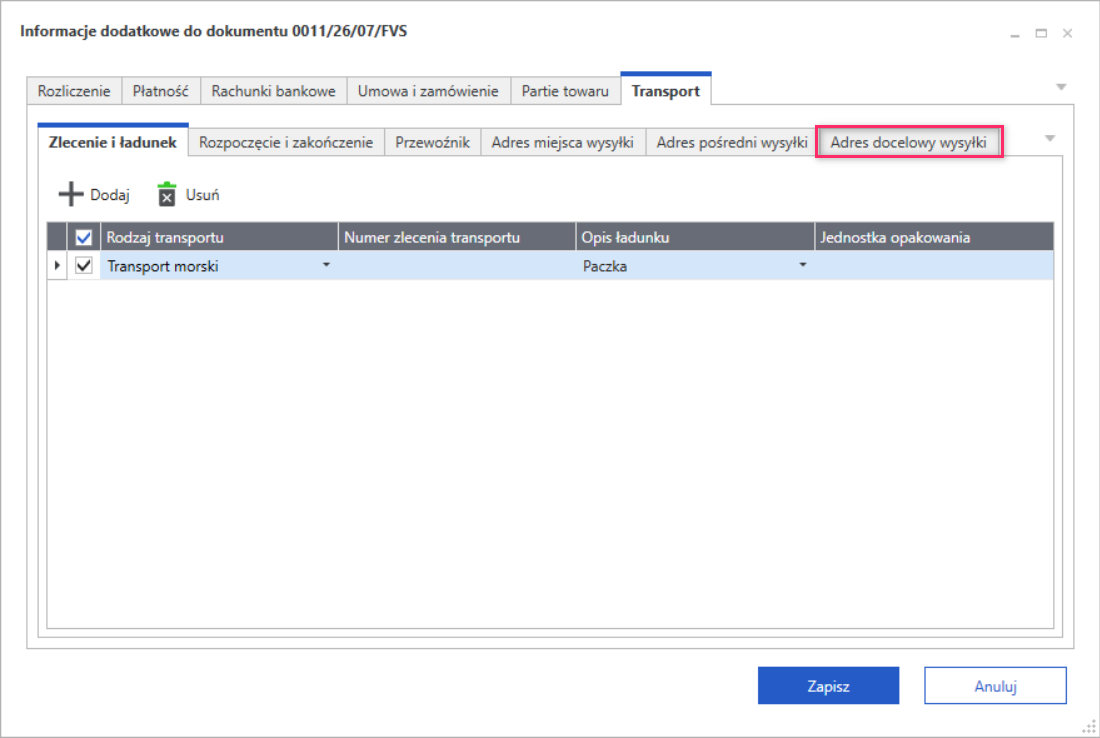Select the Transport tab
The image size is (1100, 738).
click(666, 90)
